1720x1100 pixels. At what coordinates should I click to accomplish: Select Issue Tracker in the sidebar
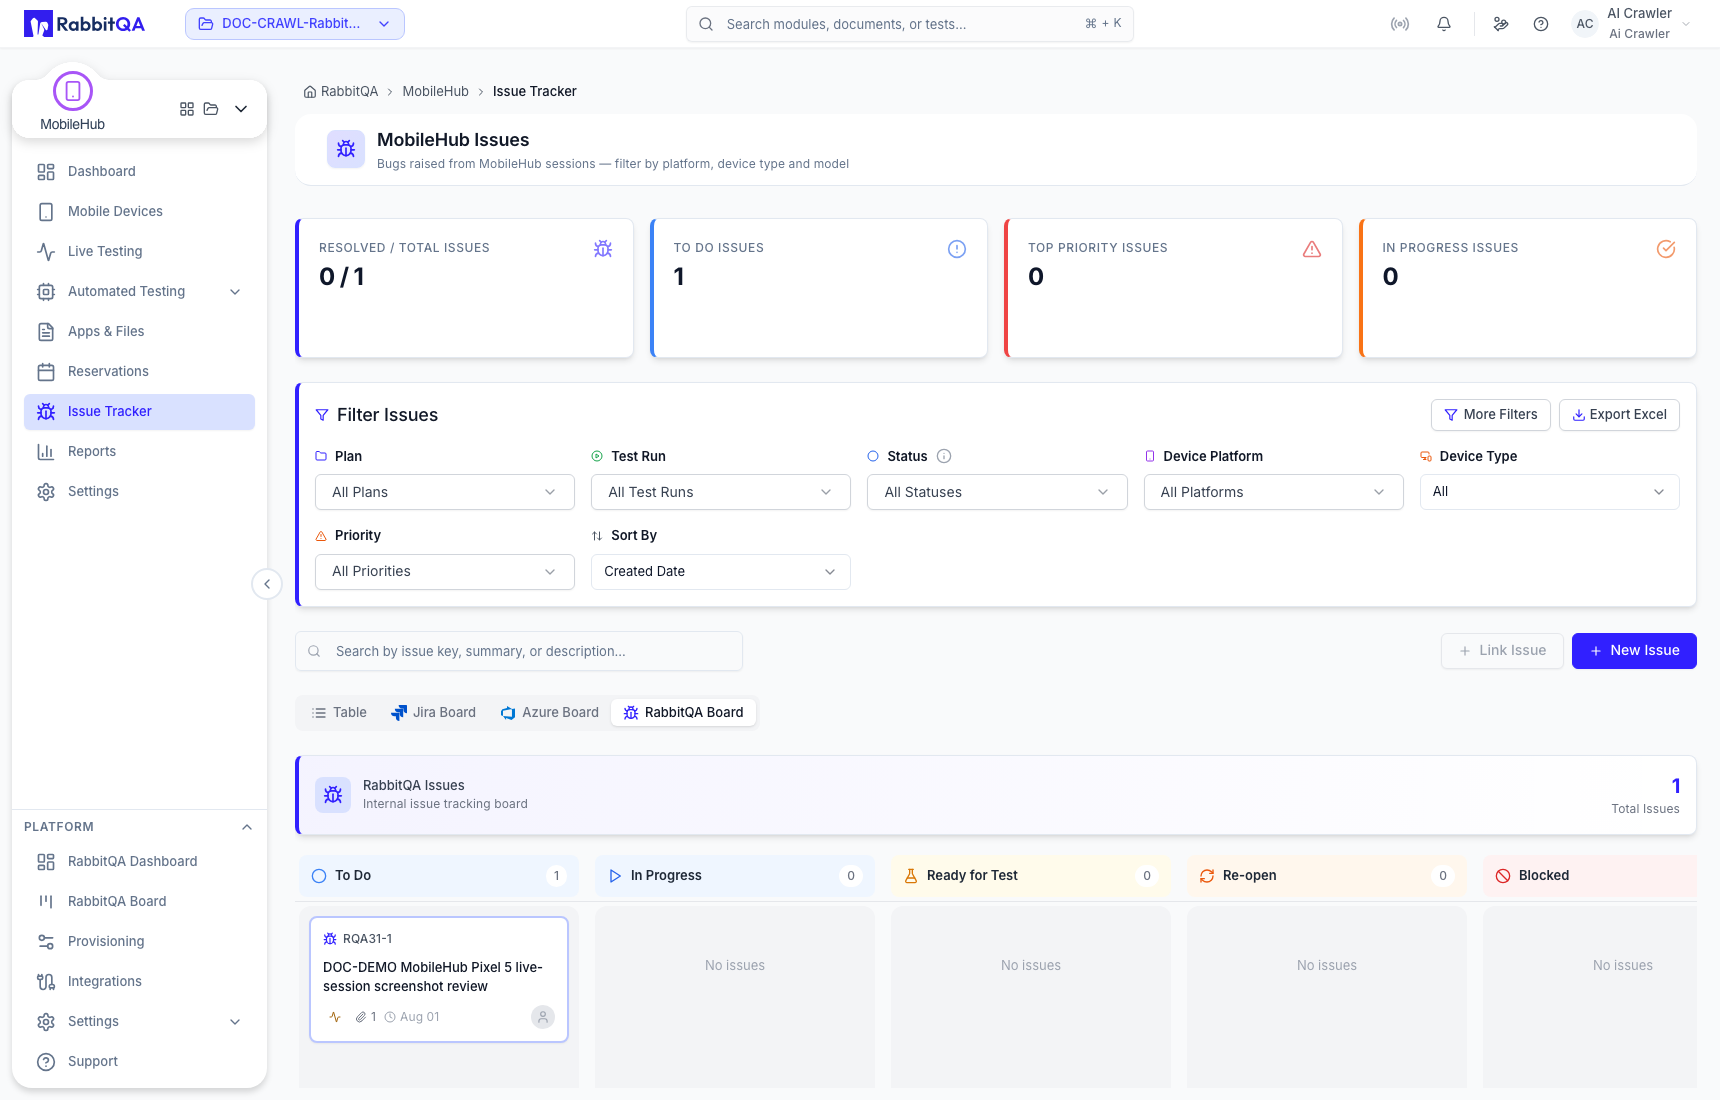coord(139,412)
